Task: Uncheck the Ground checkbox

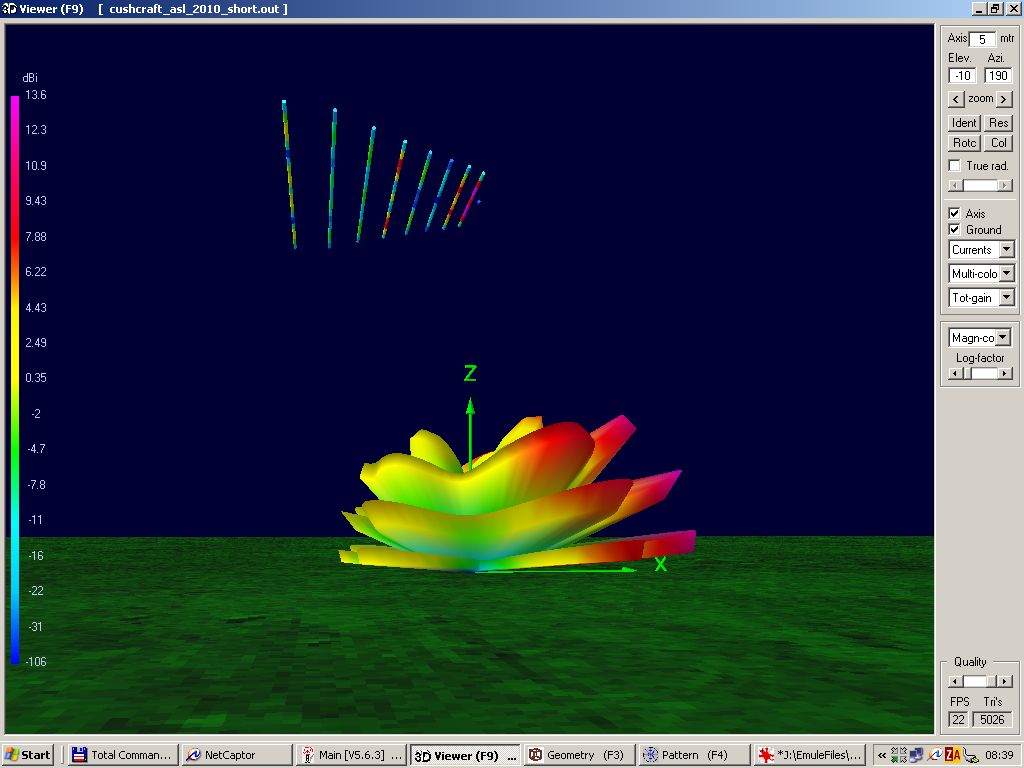Action: pos(955,230)
